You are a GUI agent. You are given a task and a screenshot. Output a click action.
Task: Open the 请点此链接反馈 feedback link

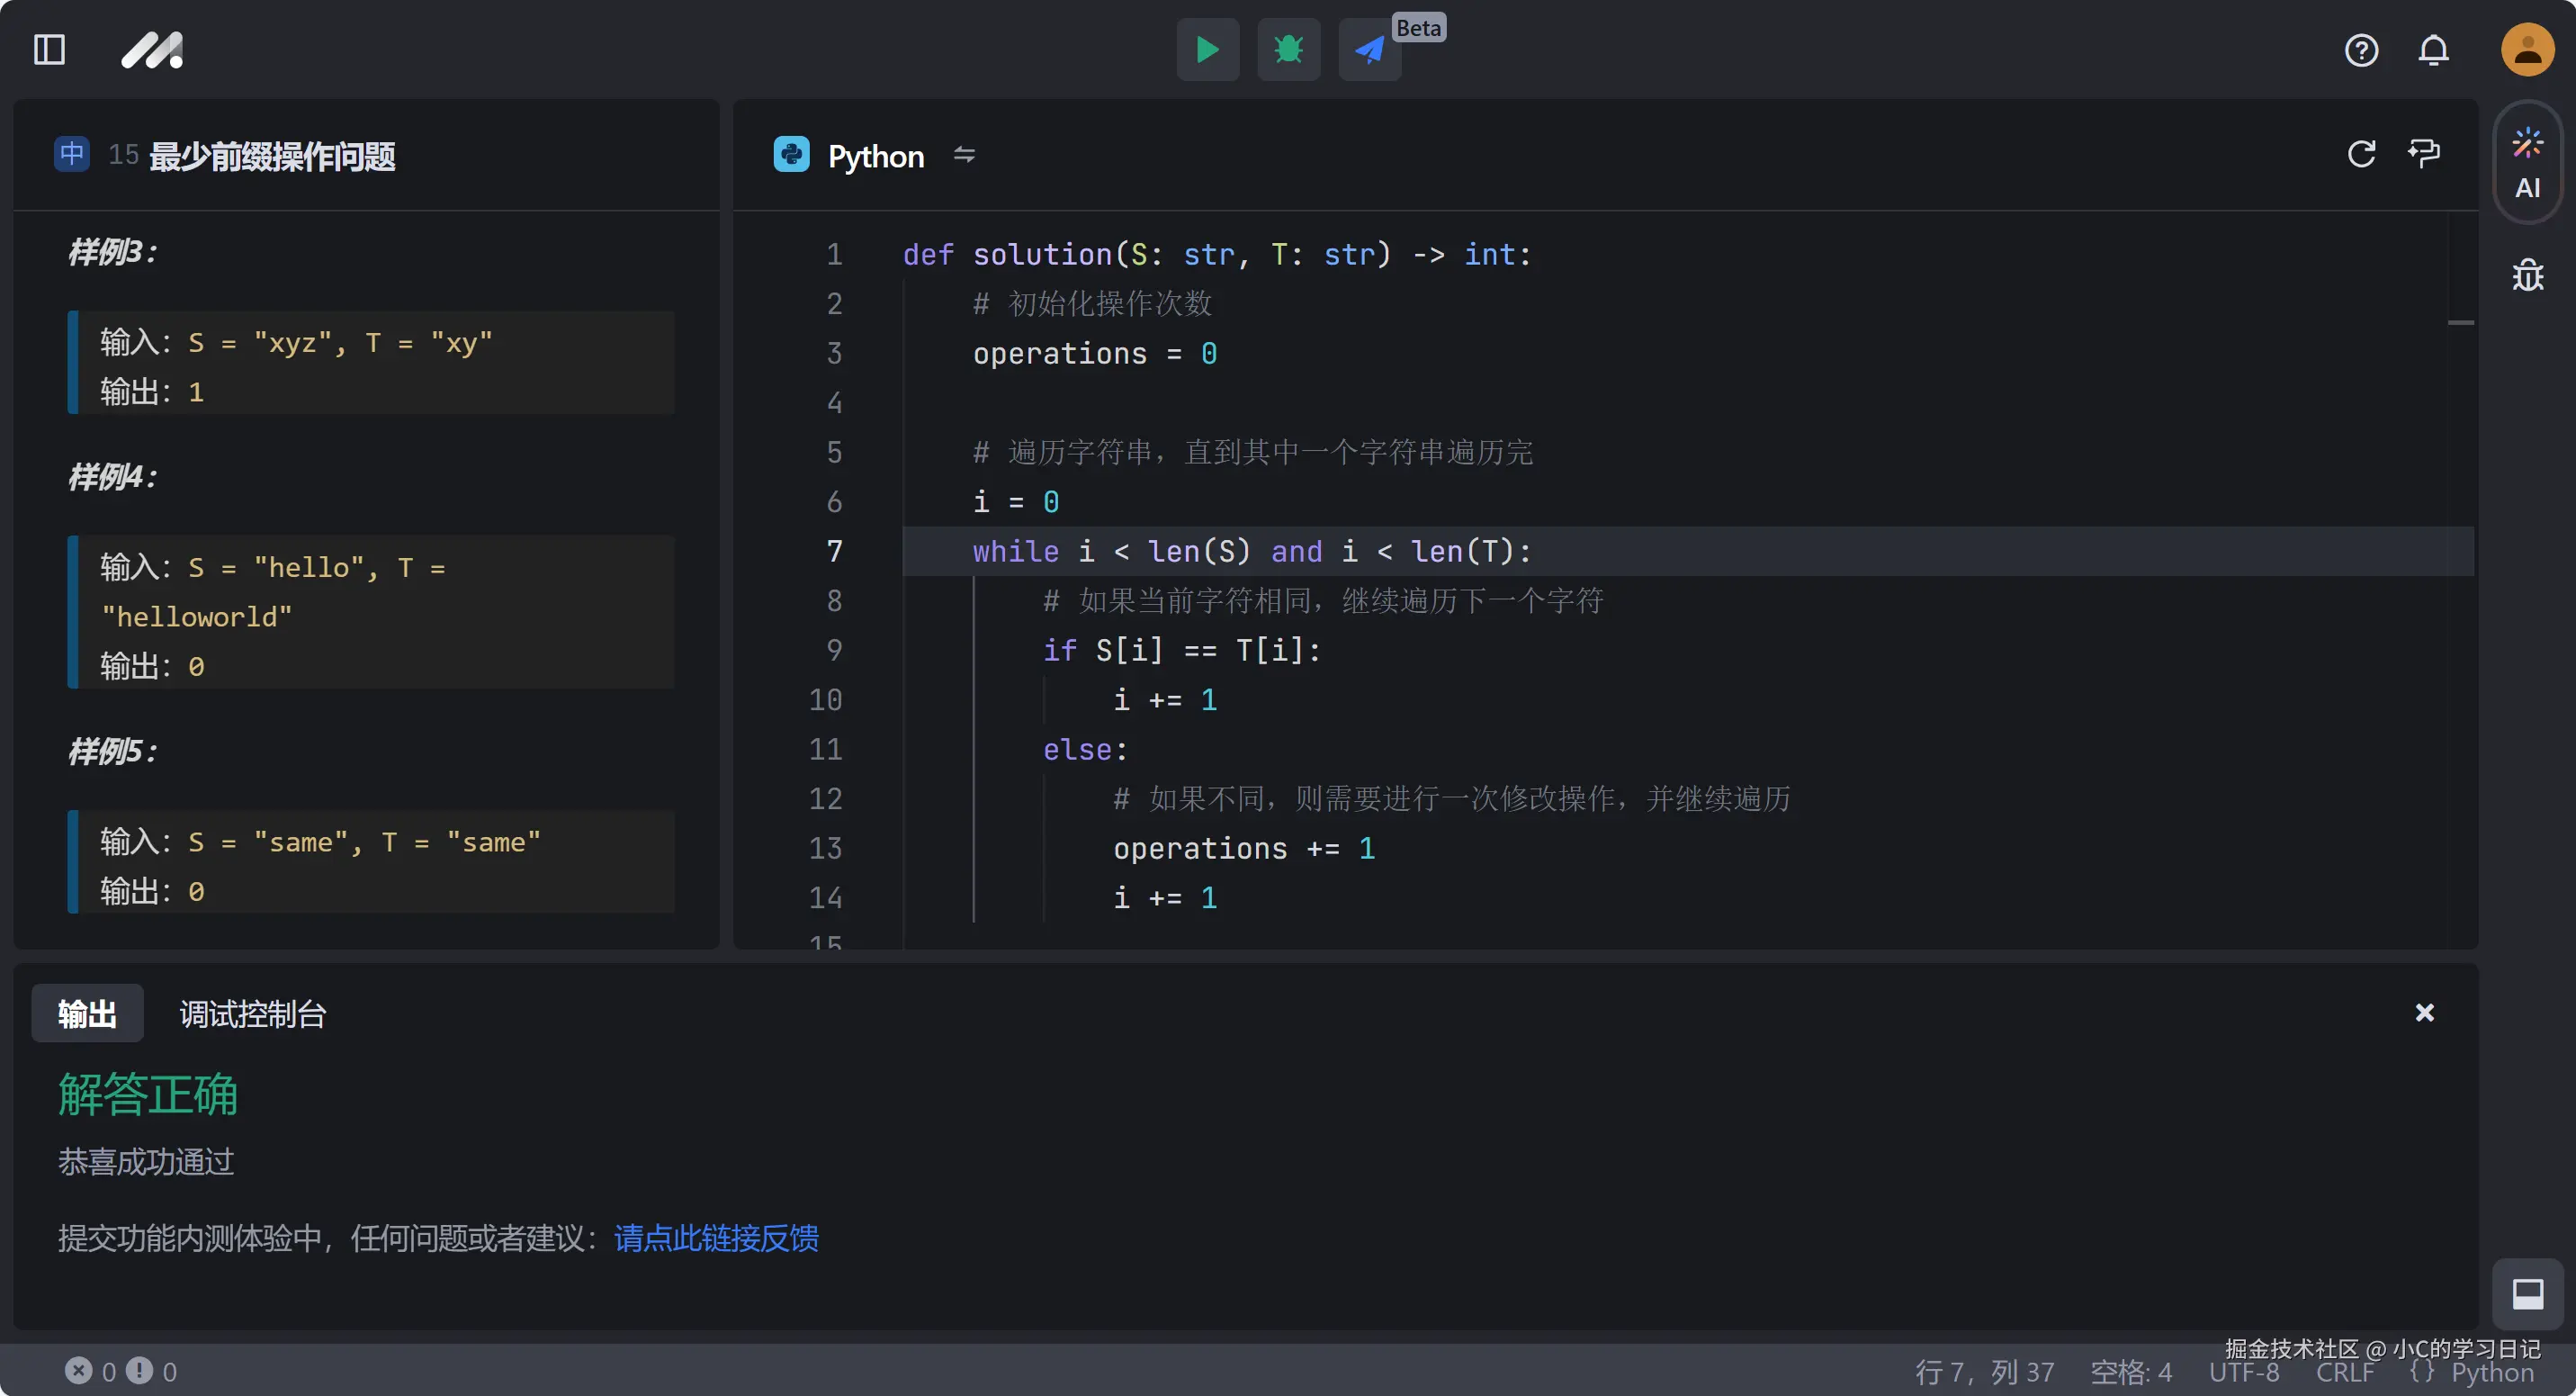[716, 1238]
